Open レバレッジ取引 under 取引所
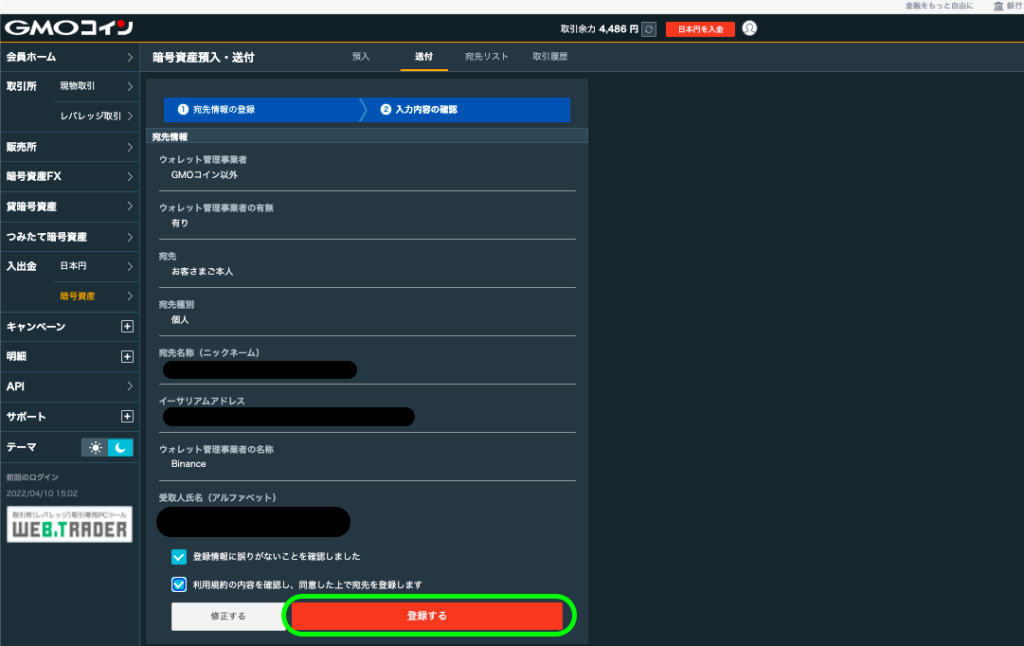This screenshot has height=646, width=1024. point(97,116)
